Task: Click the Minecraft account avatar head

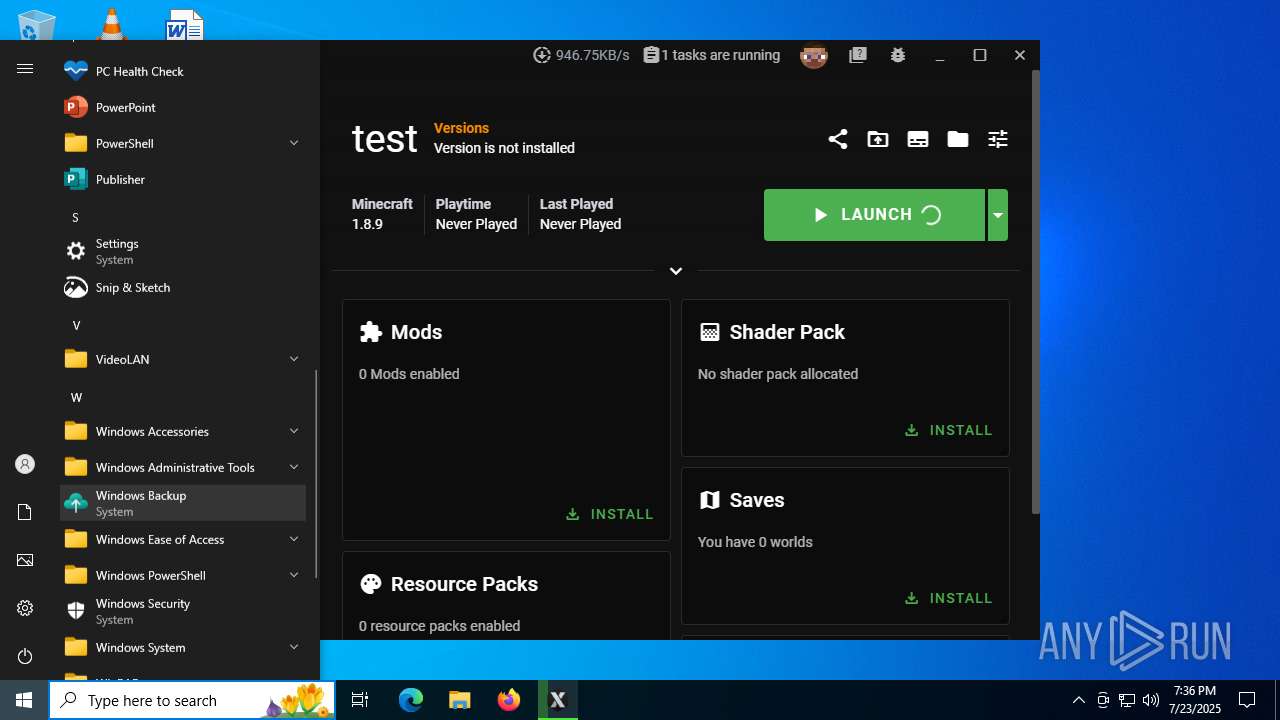Action: pos(814,56)
